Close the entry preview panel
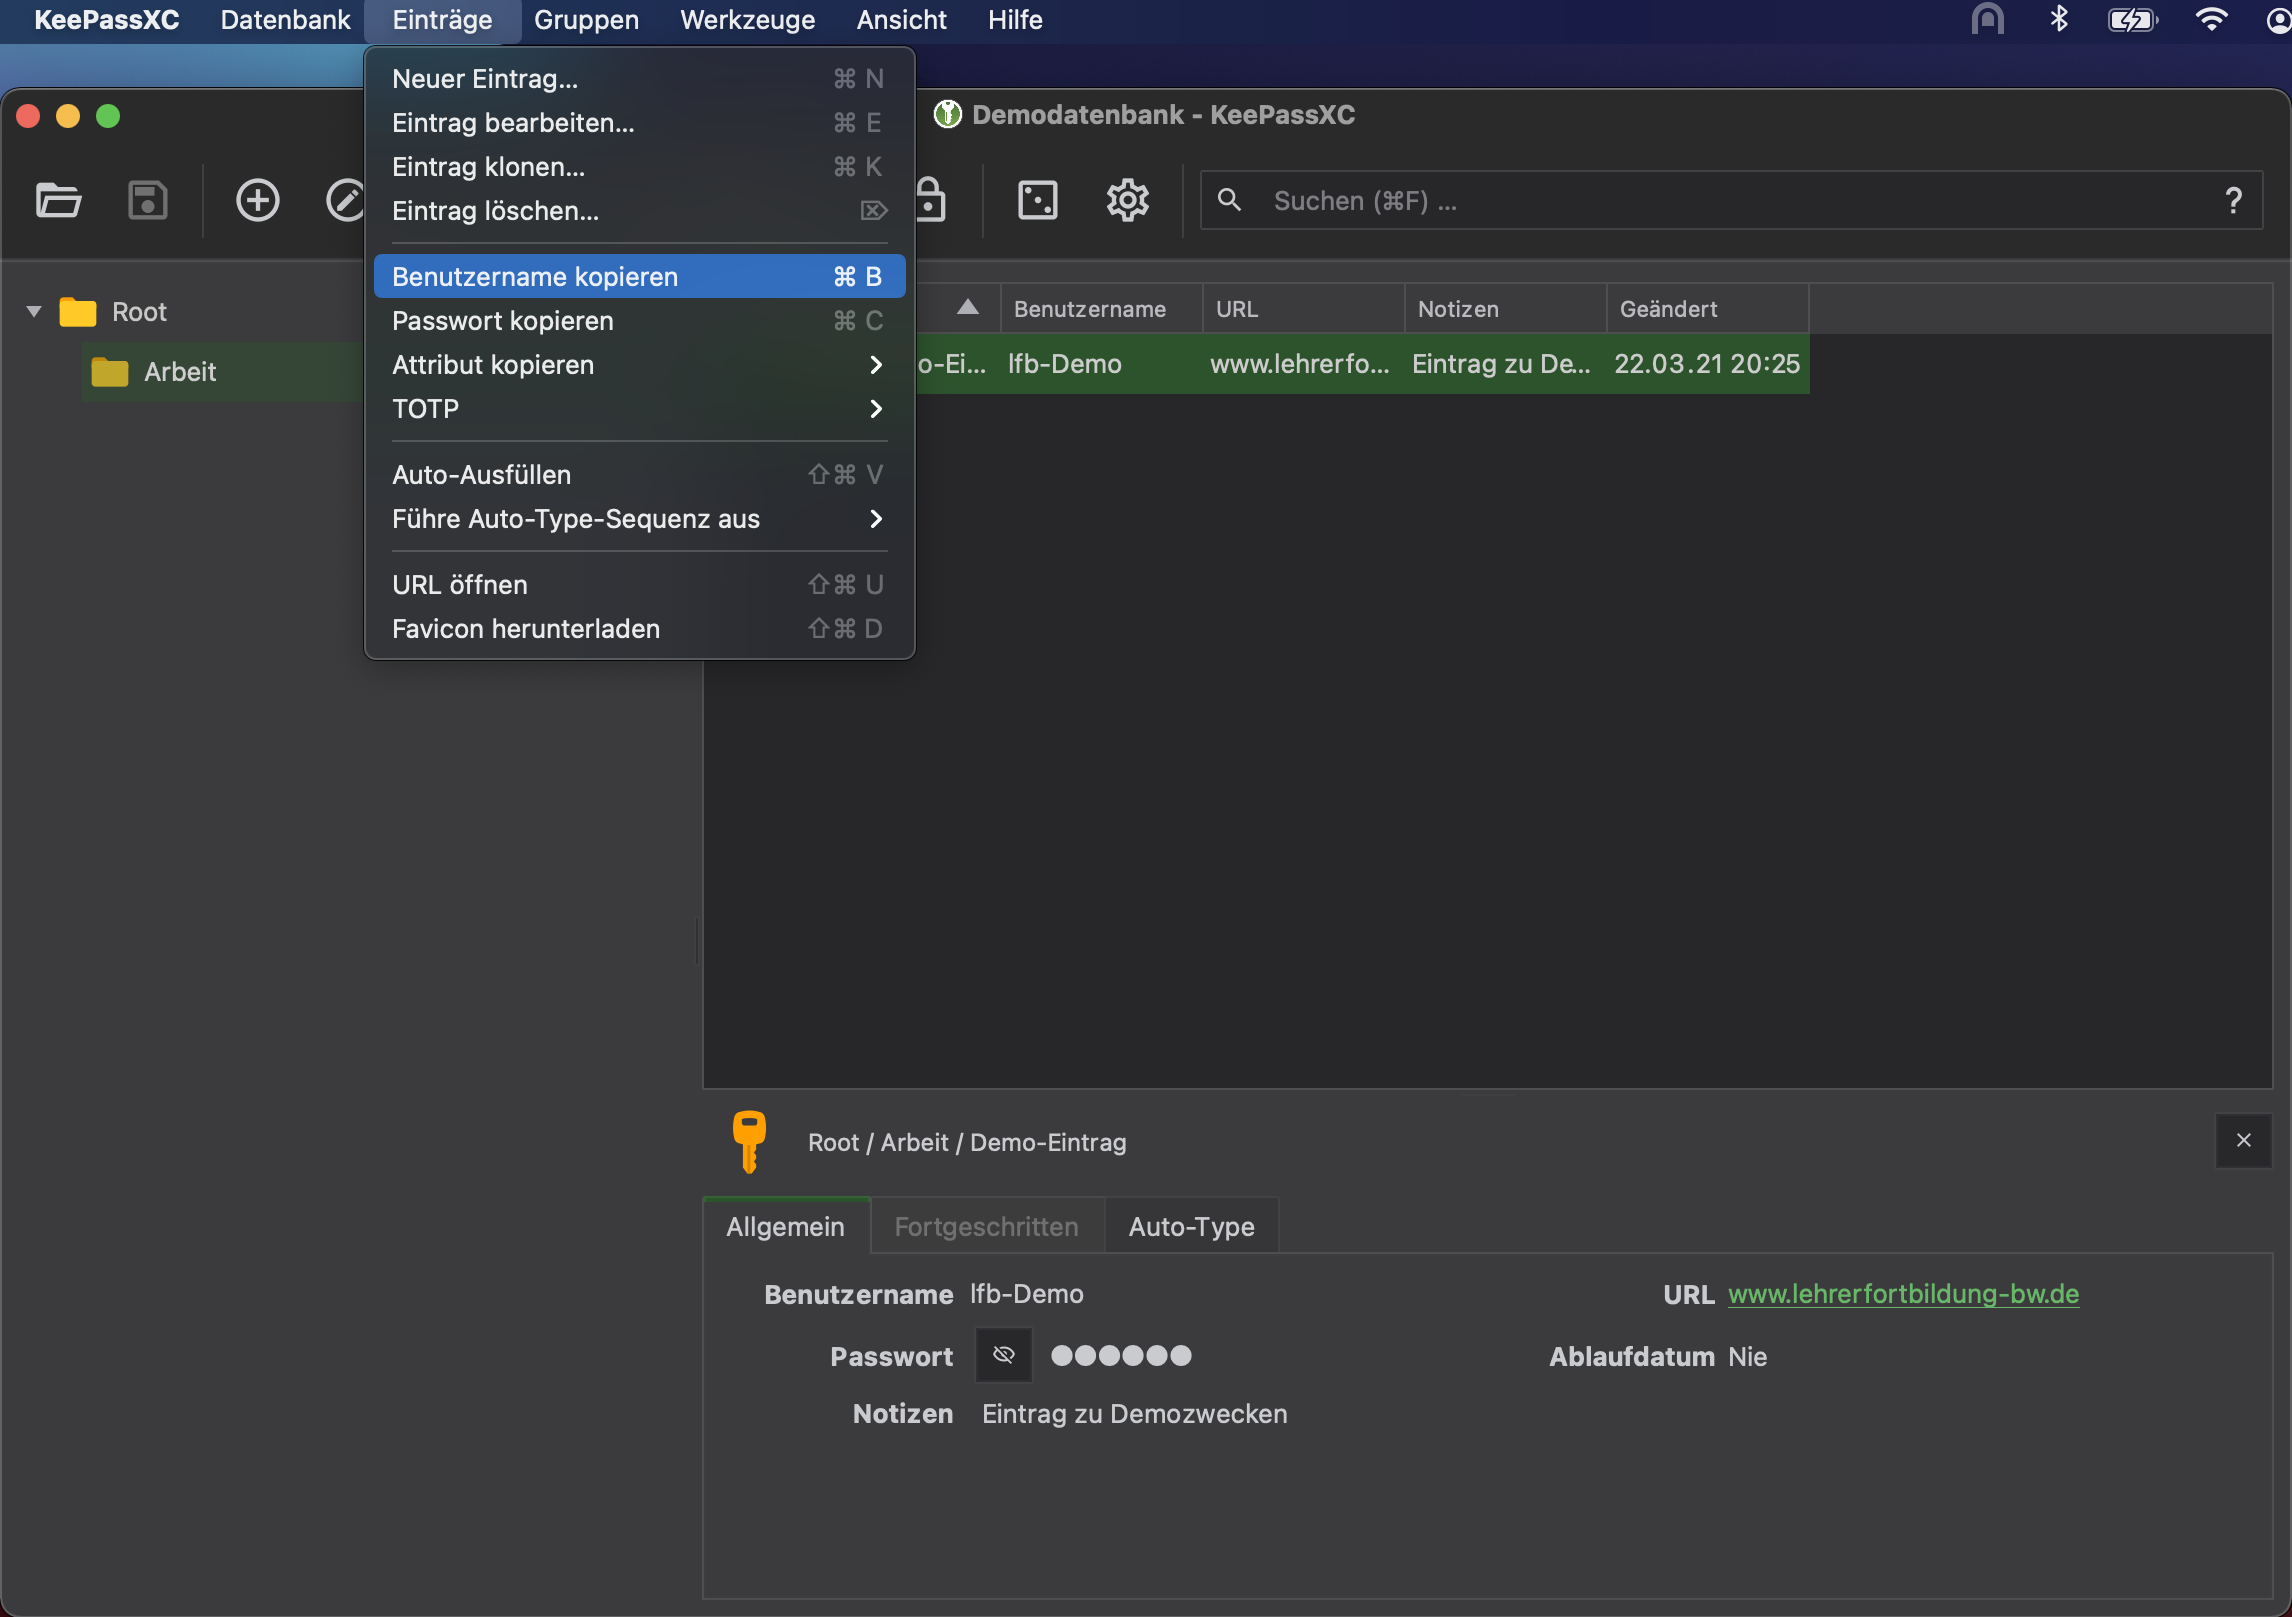This screenshot has height=1617, width=2292. (x=2243, y=1141)
